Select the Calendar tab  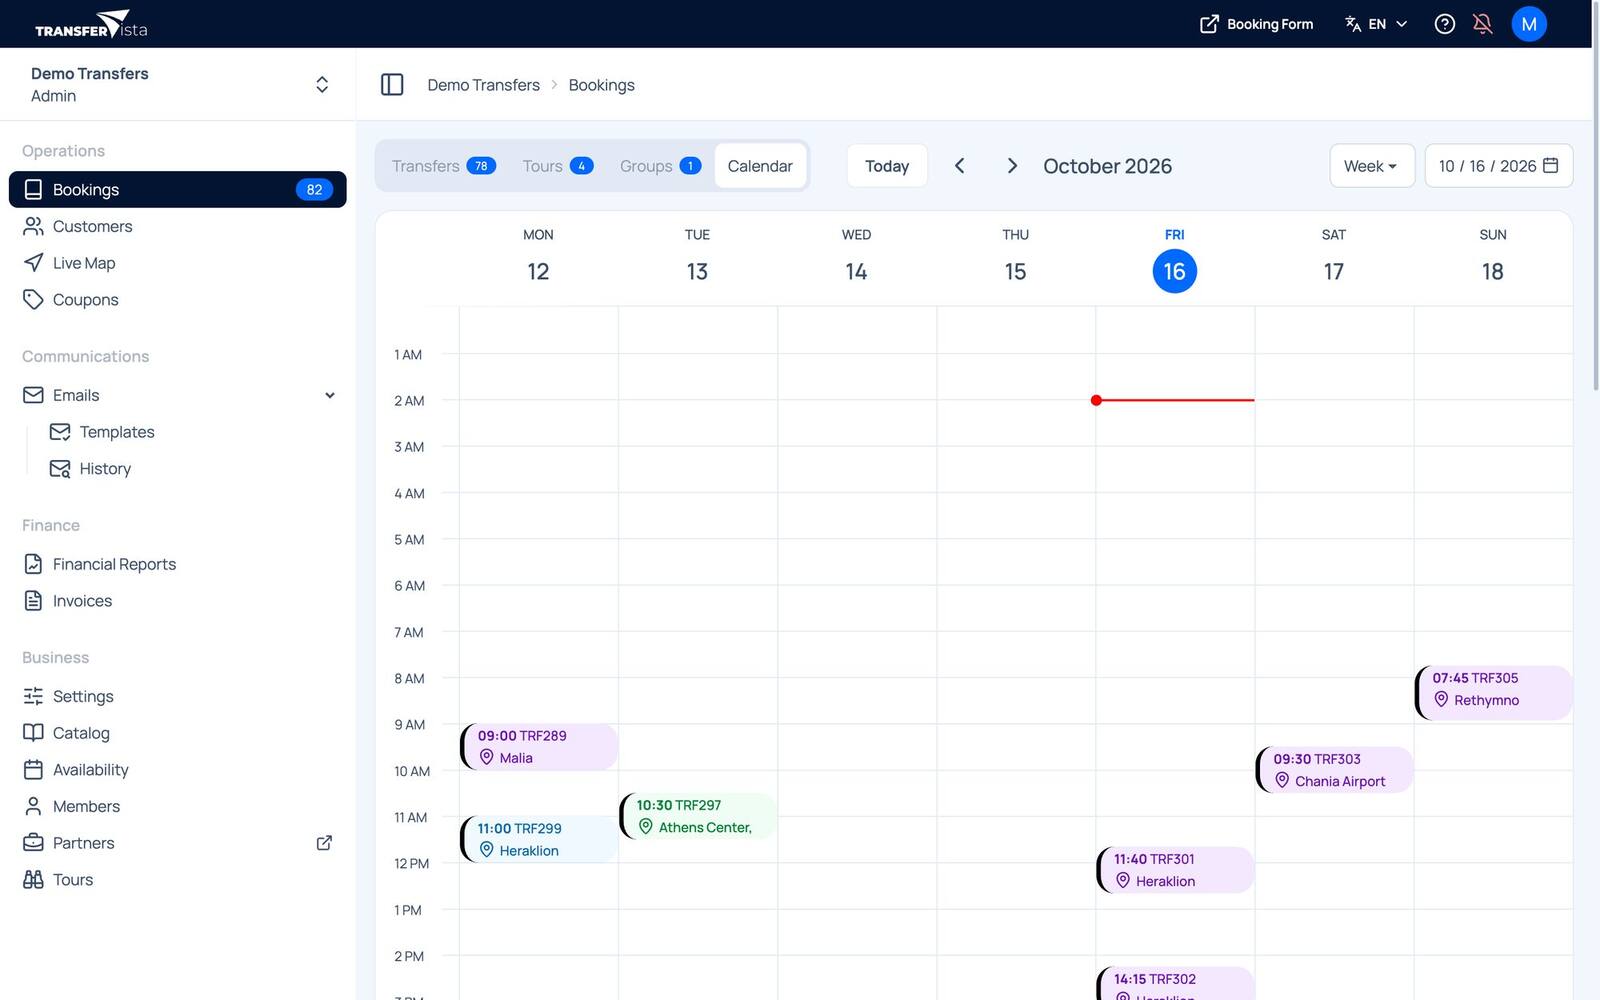pos(760,166)
